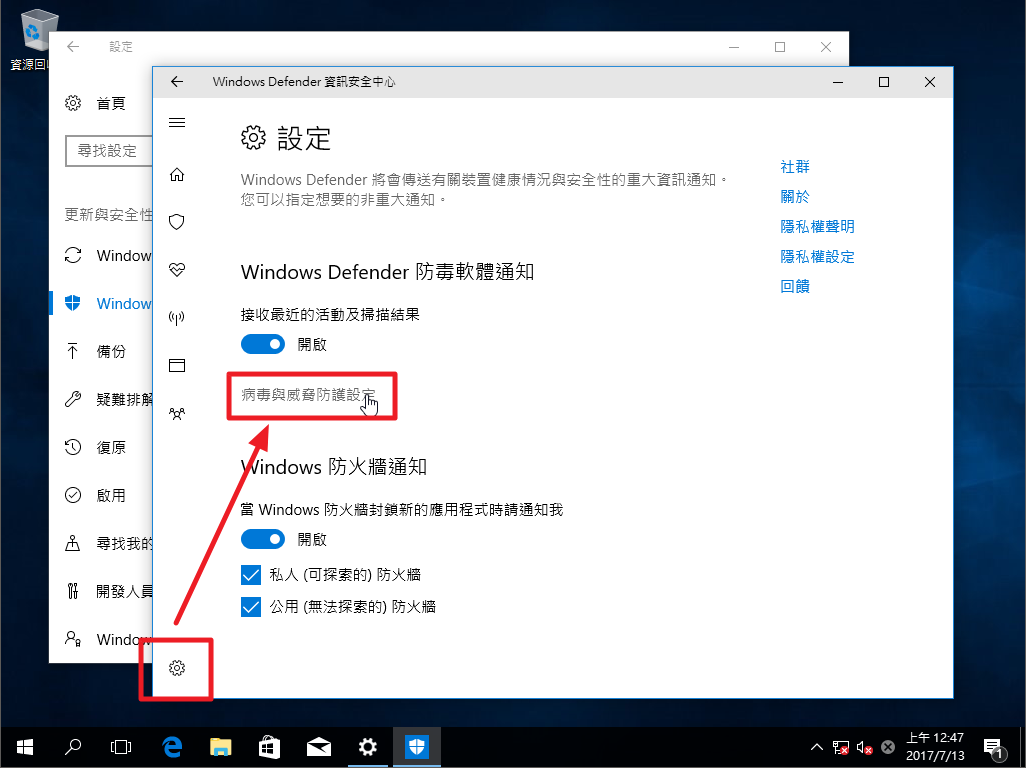Uncheck the 公用 (無法探索的) 防火牆 checkbox
Image resolution: width=1026 pixels, height=768 pixels.
251,606
